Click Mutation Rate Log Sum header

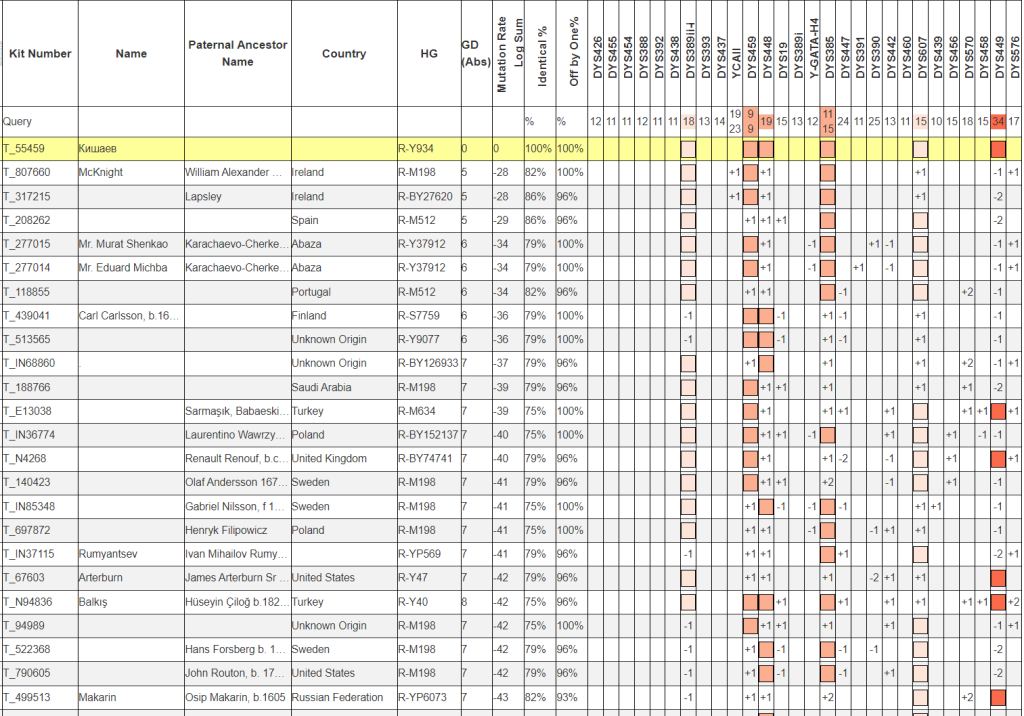click(x=506, y=54)
